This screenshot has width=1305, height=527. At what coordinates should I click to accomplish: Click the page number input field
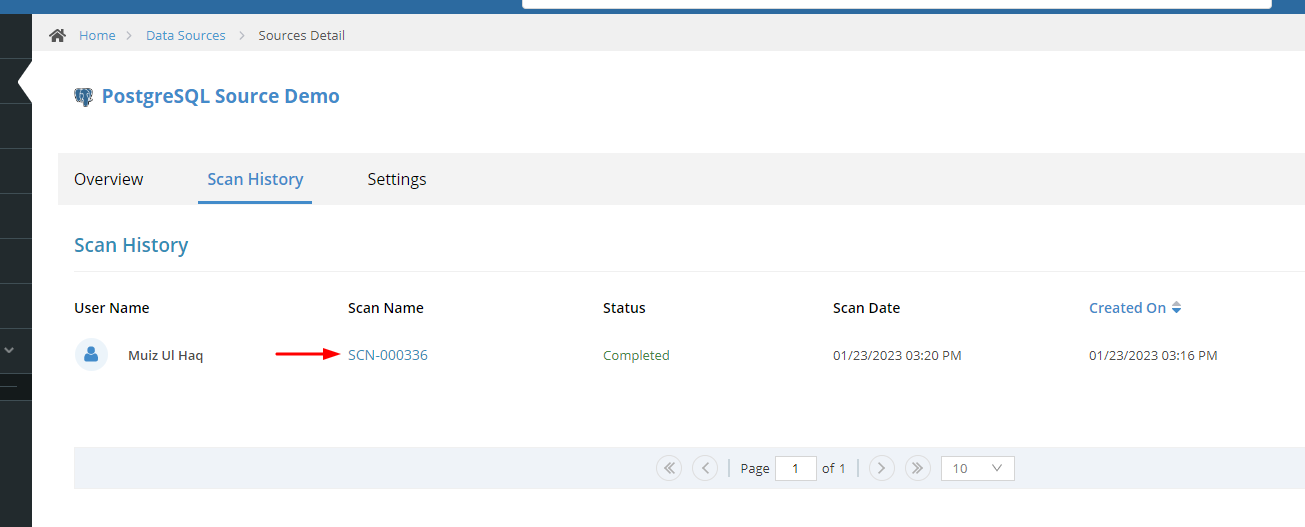[796, 468]
